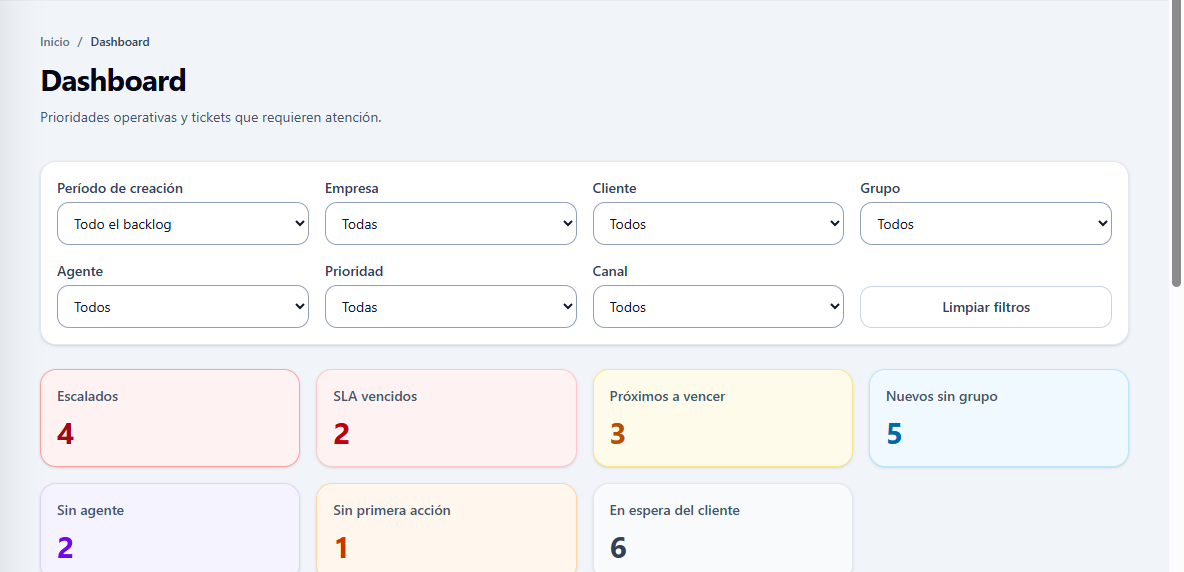The image size is (1184, 572).
Task: Click the 'Canal' filter label
Action: pyautogui.click(x=610, y=272)
